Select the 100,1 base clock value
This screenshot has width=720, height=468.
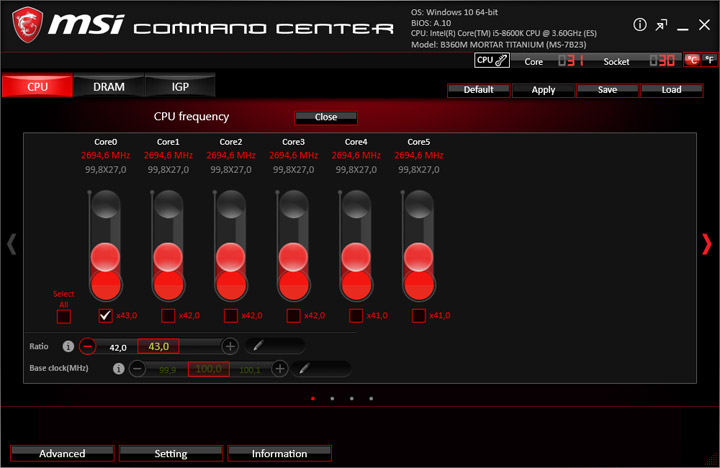click(250, 370)
